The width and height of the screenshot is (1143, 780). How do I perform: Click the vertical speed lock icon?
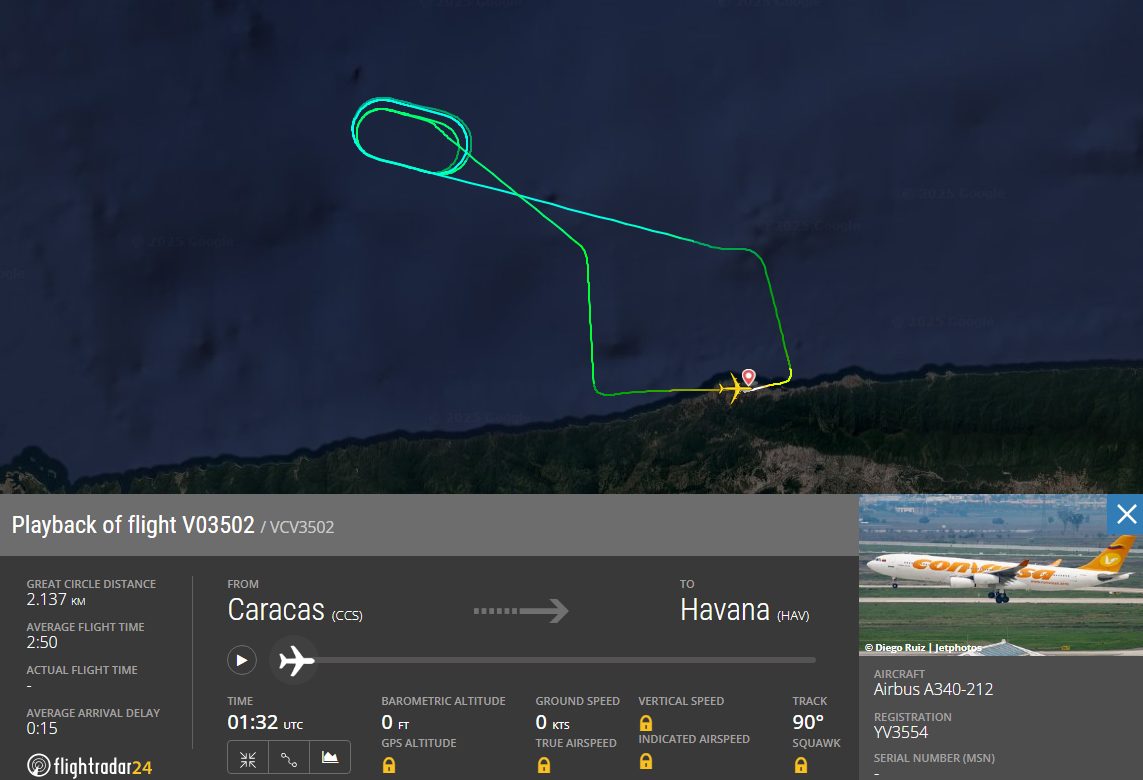pyautogui.click(x=645, y=722)
